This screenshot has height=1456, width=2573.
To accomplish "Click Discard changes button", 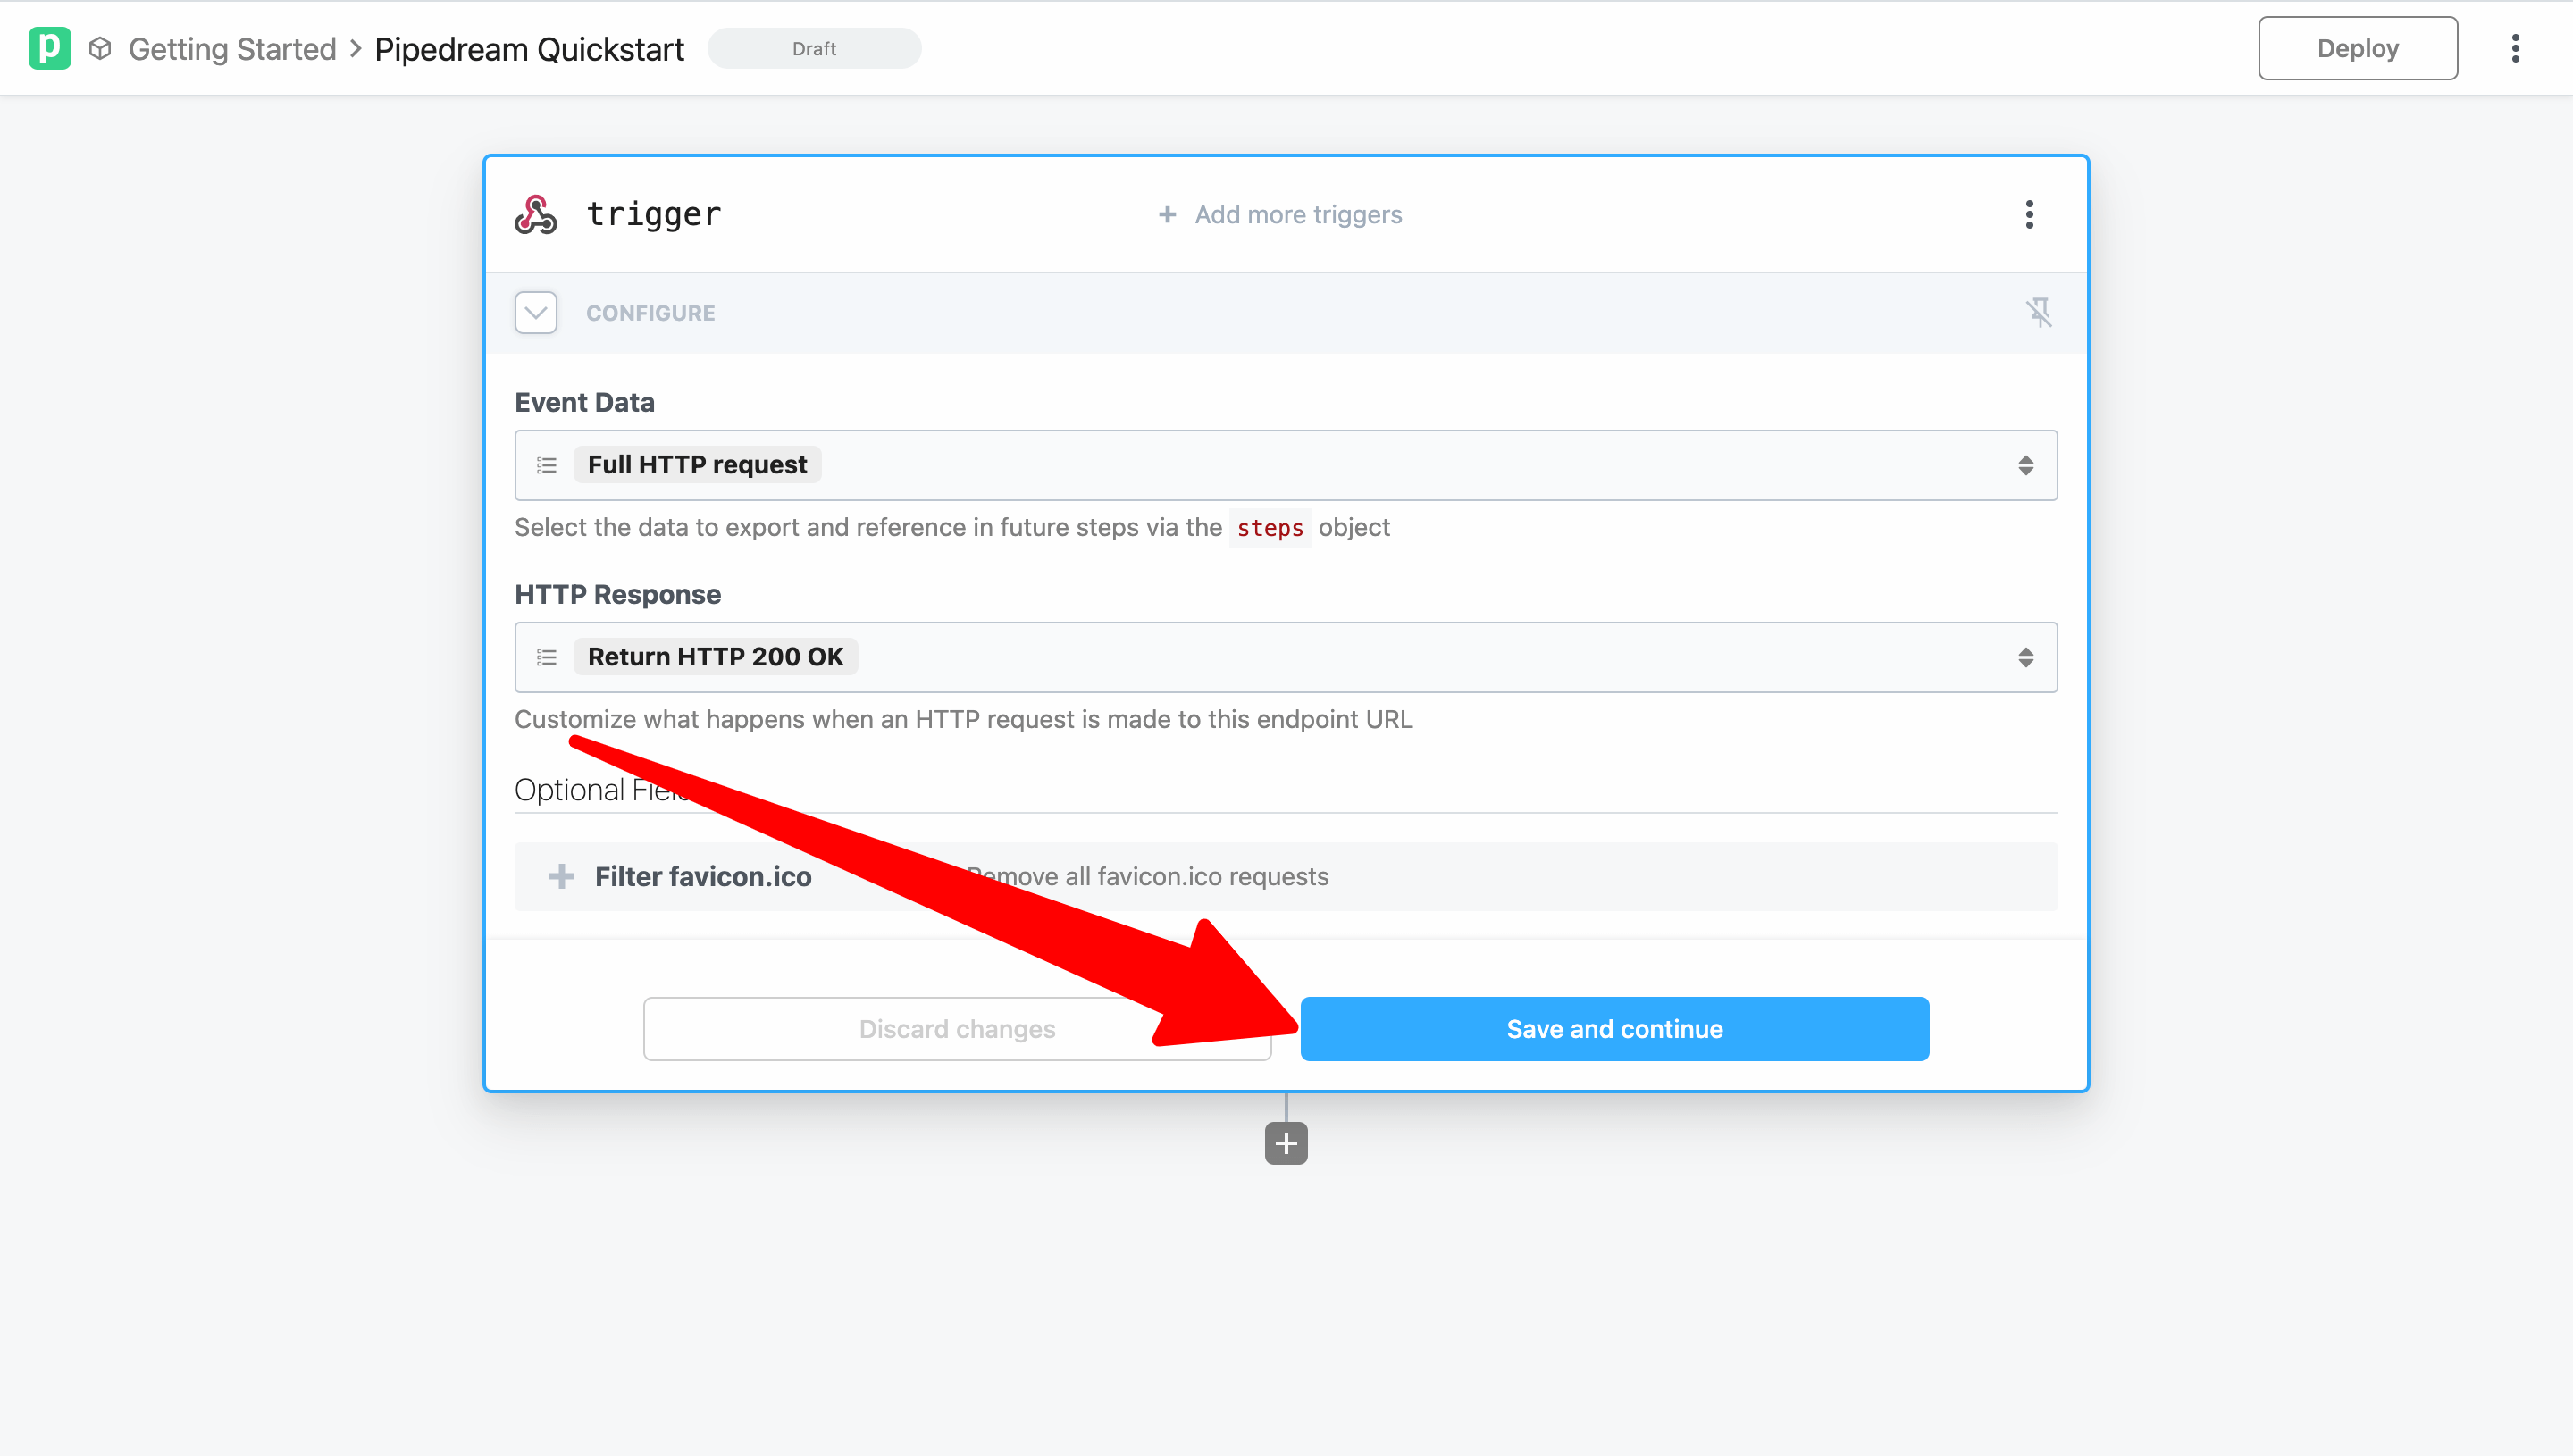I will tap(956, 1028).
